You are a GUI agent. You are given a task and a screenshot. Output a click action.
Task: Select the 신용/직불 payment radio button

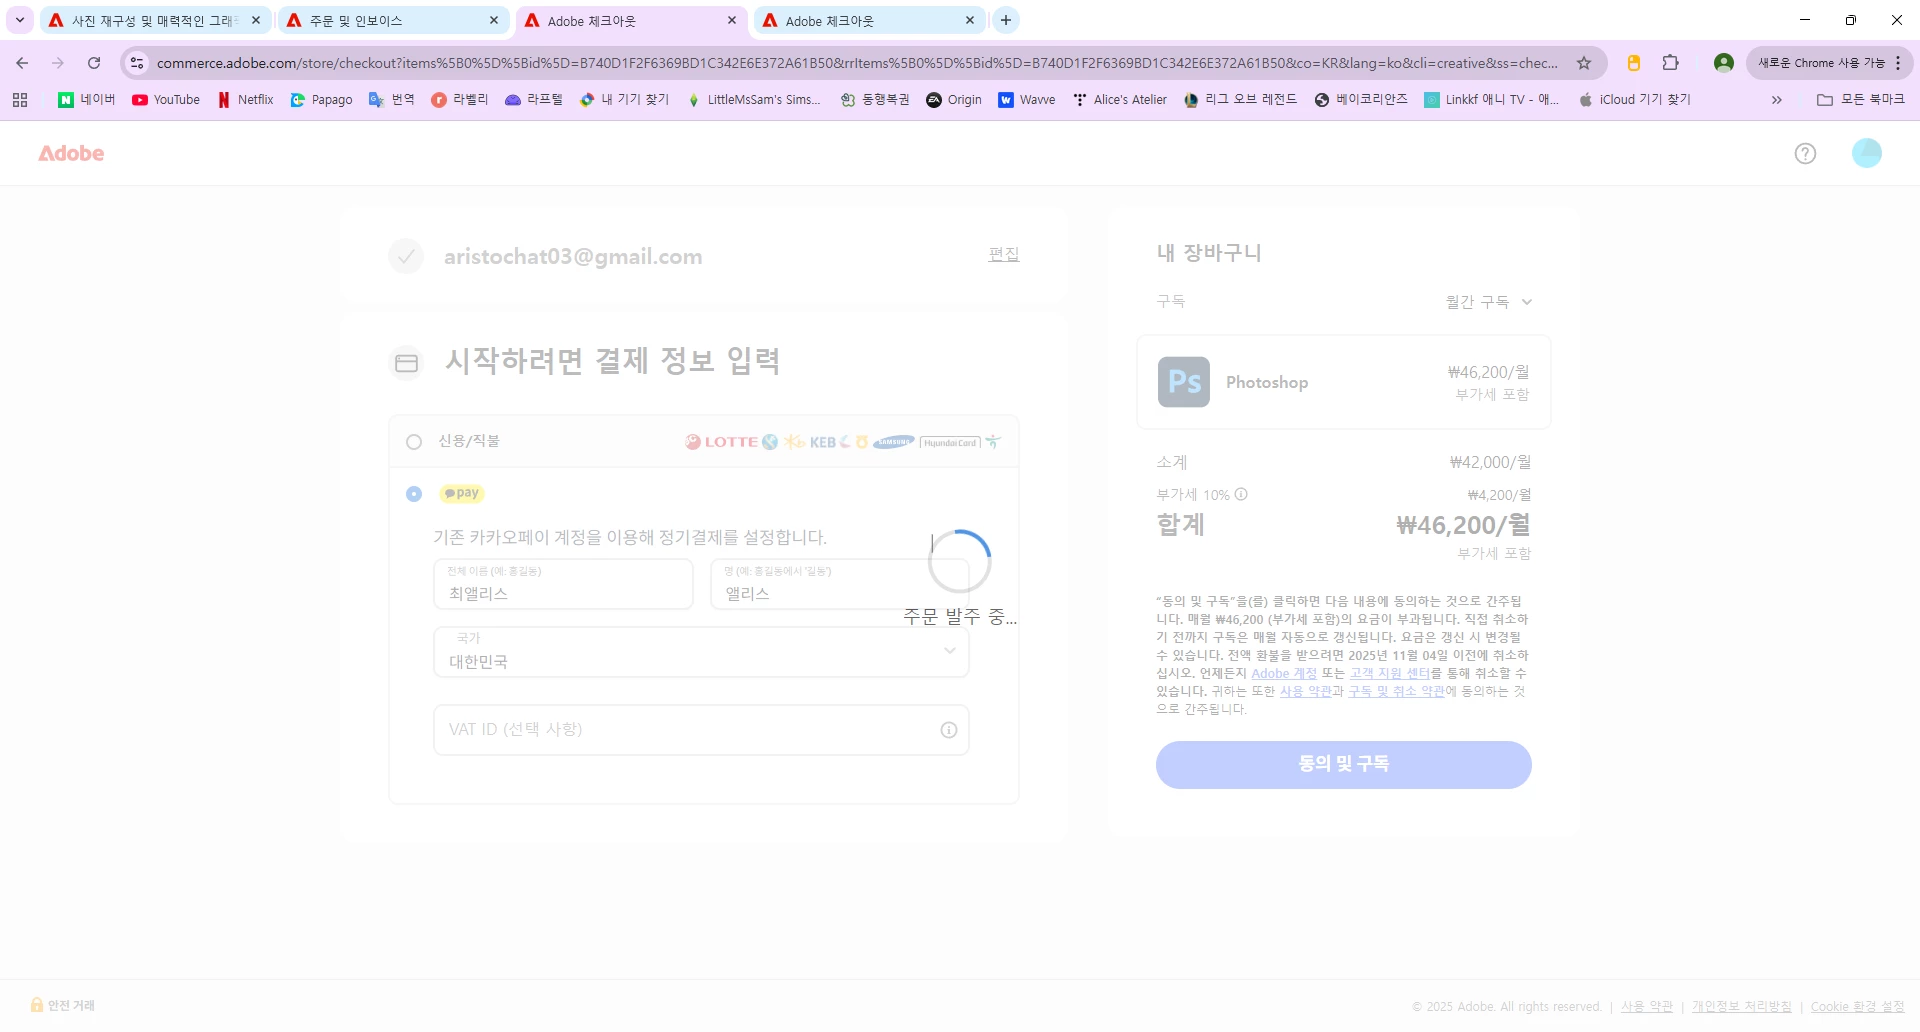click(414, 442)
